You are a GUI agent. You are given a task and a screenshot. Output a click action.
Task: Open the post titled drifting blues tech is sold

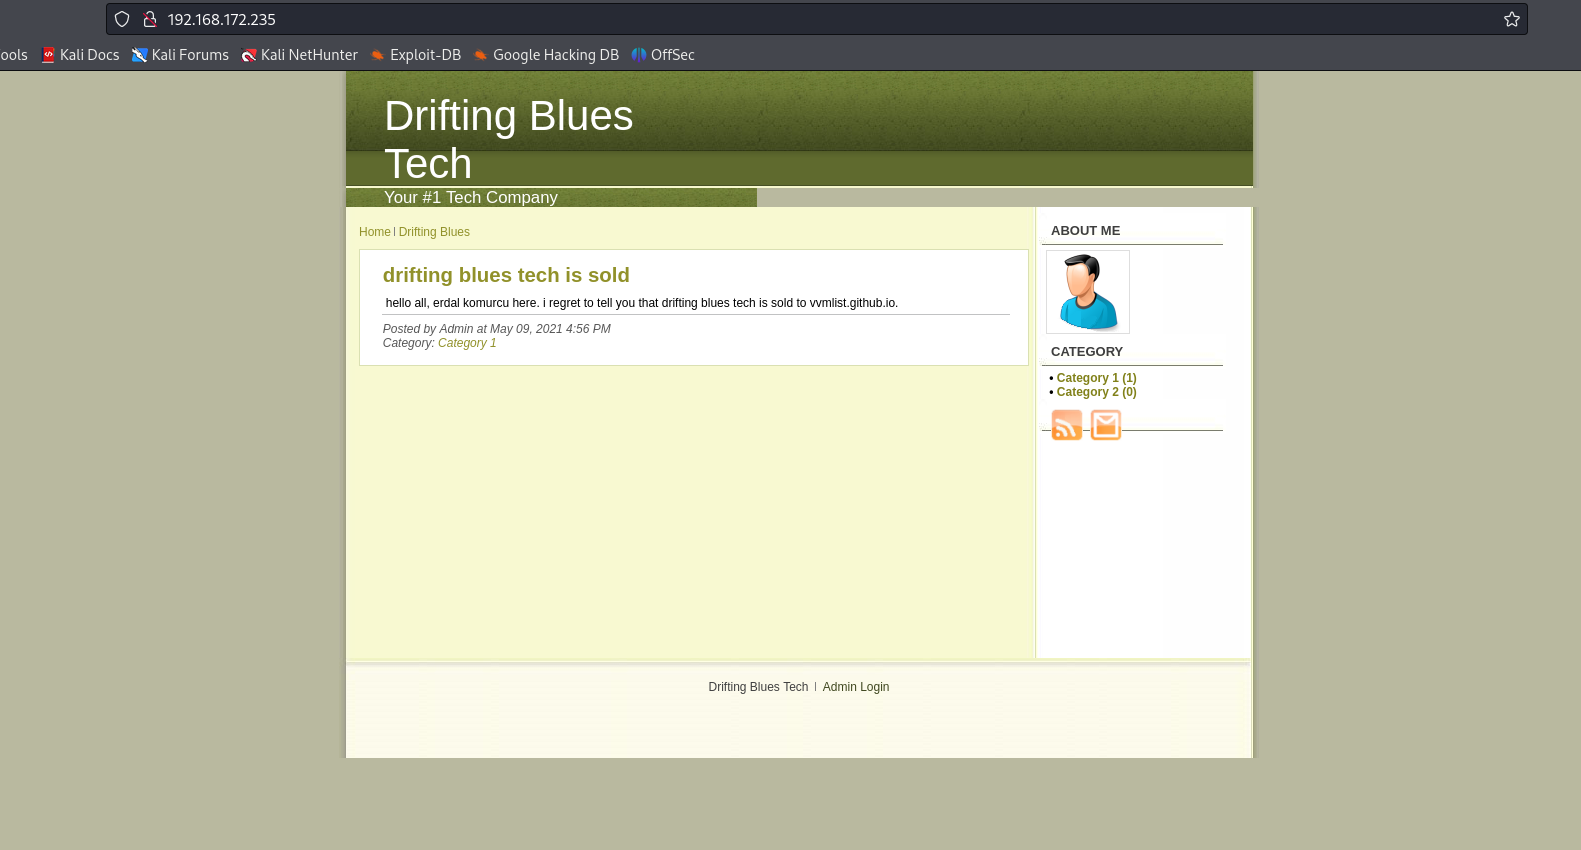click(x=505, y=275)
